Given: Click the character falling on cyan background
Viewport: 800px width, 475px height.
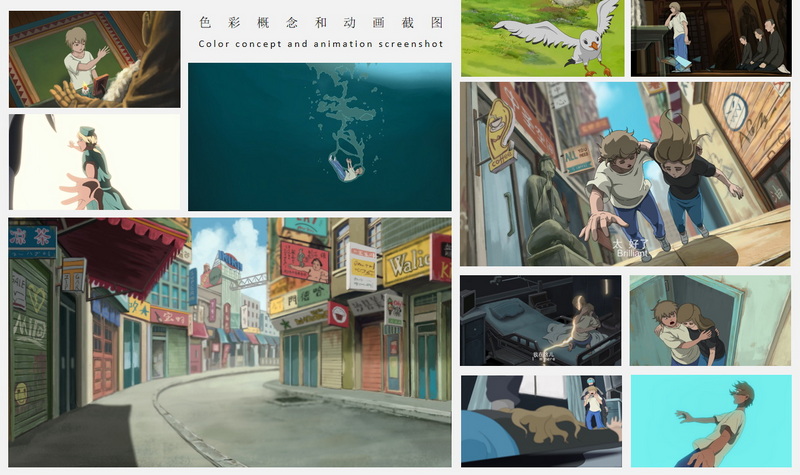Looking at the screenshot, I should pyautogui.click(x=710, y=421).
